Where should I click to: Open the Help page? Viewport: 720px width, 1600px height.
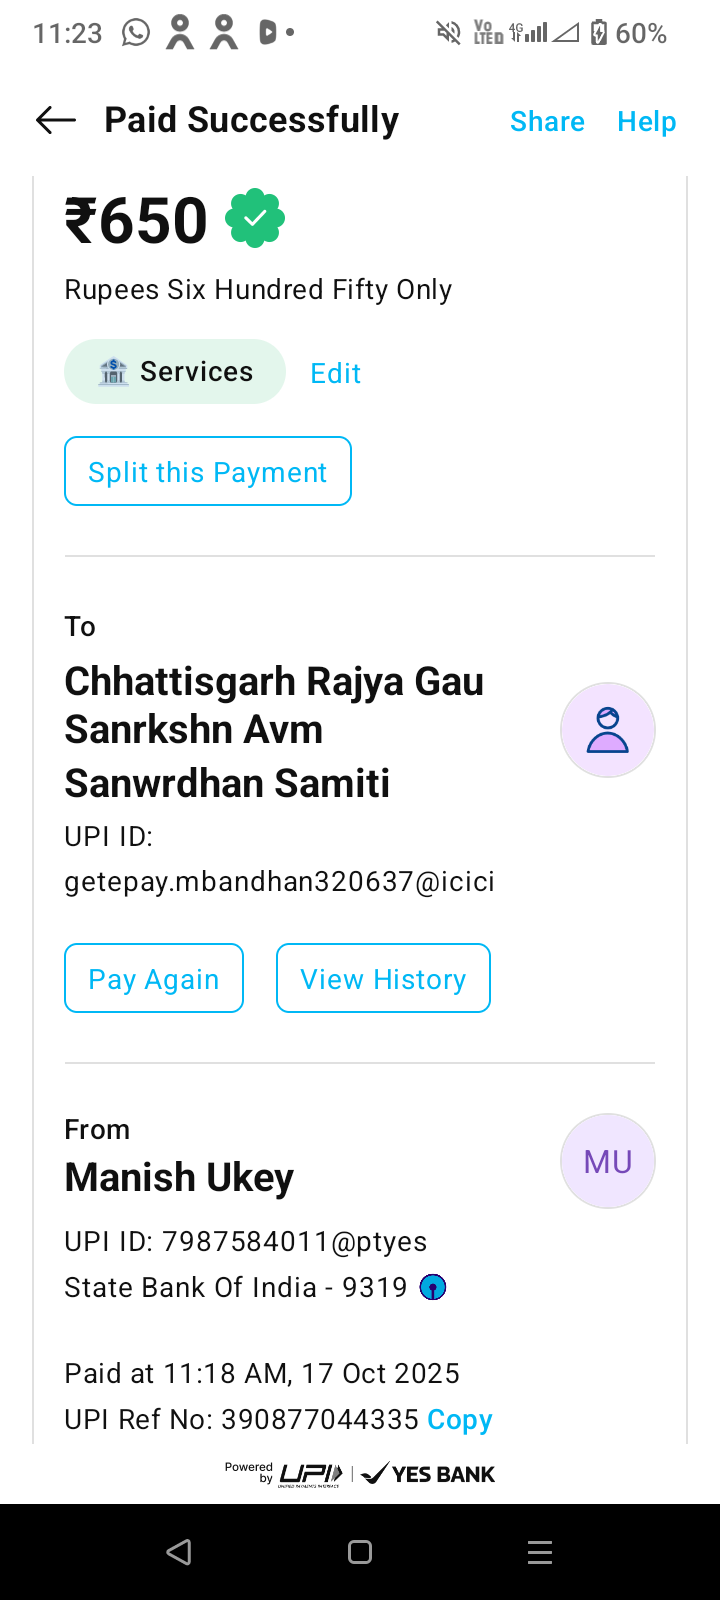coord(646,122)
